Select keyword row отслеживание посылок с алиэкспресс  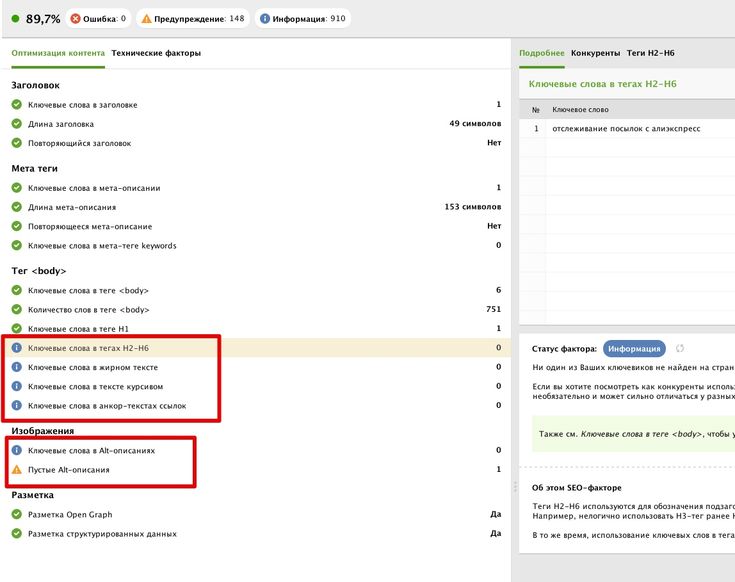(626, 129)
